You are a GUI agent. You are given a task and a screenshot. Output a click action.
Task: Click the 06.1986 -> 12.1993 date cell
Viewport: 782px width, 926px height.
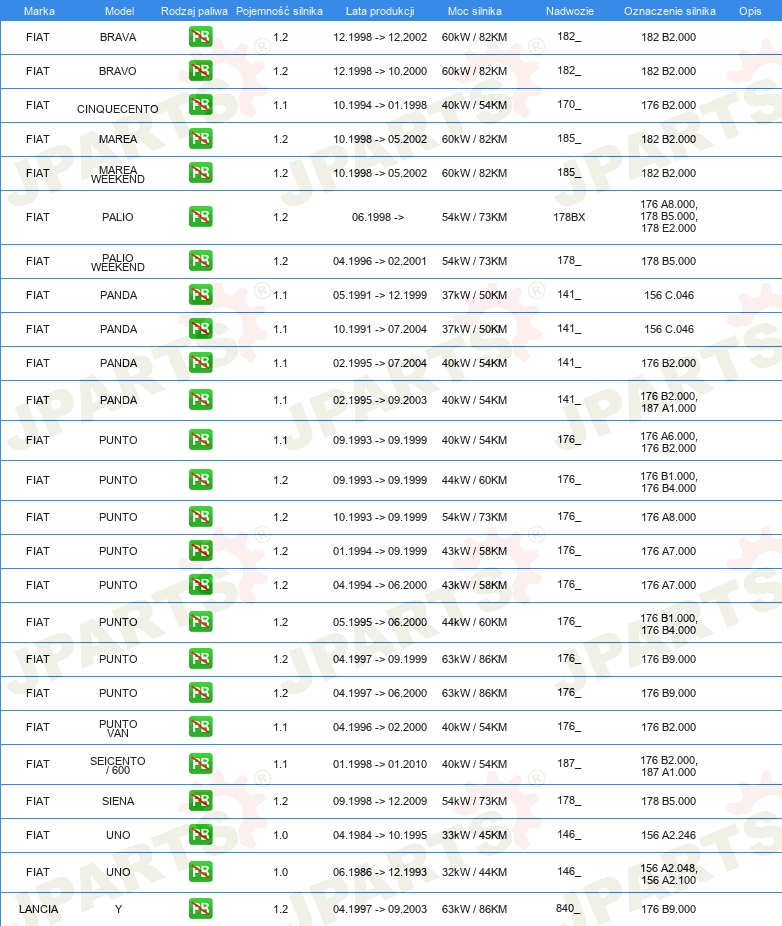click(x=380, y=872)
